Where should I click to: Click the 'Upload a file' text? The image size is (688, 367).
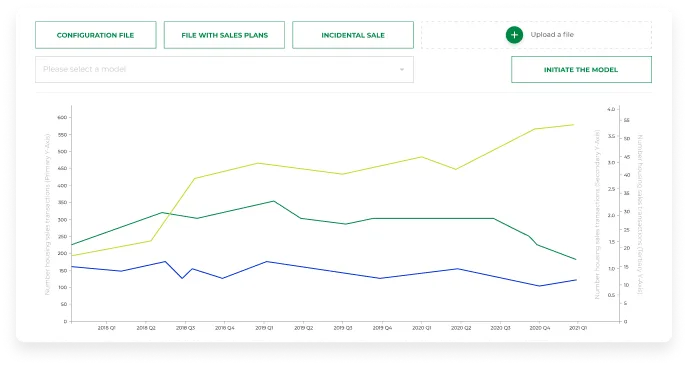pyautogui.click(x=552, y=35)
